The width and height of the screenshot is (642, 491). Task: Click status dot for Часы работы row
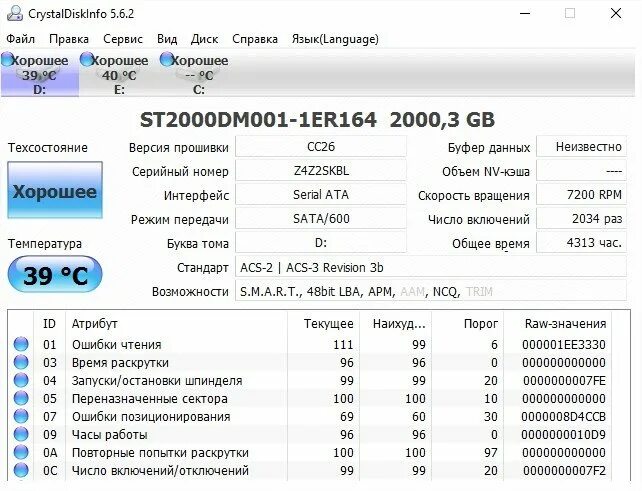pos(21,434)
